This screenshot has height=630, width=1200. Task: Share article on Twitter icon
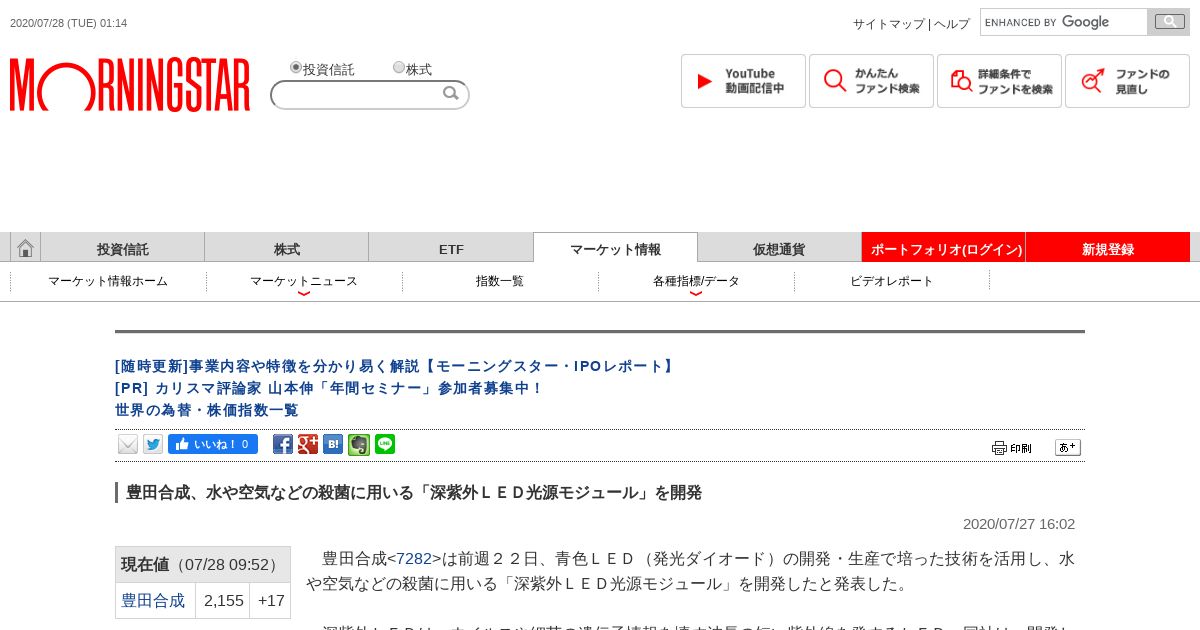click(153, 444)
